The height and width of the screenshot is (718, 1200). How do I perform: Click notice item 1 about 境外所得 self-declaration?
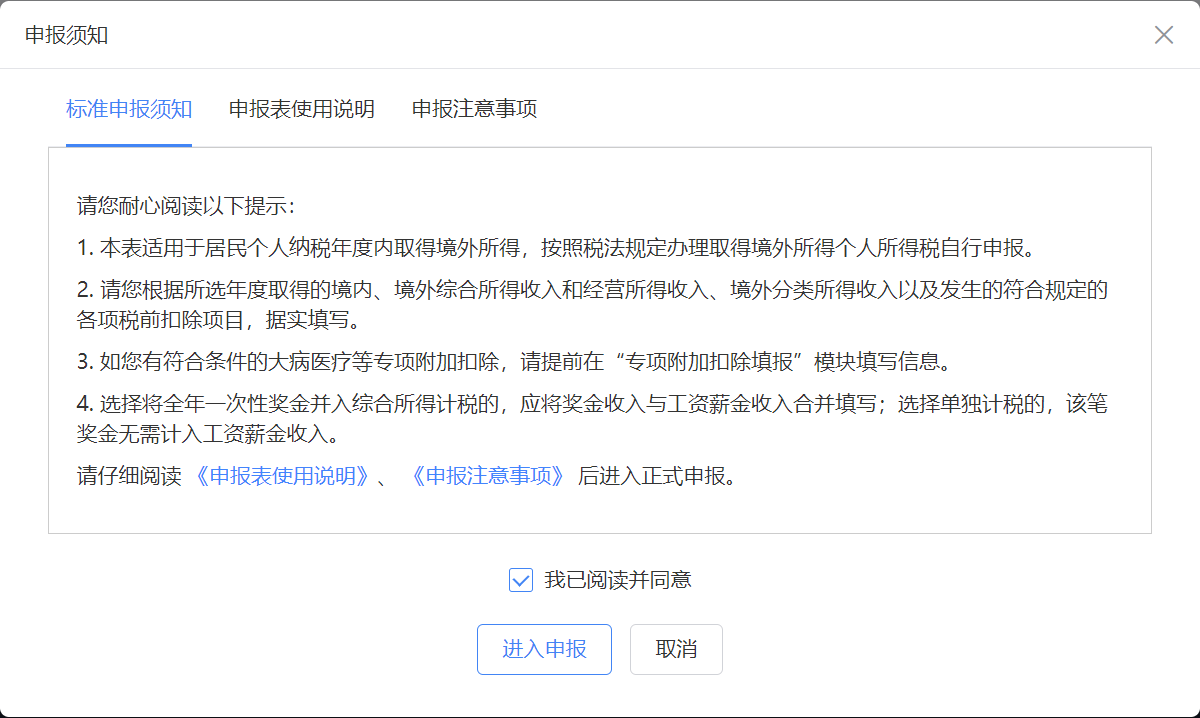click(x=555, y=248)
